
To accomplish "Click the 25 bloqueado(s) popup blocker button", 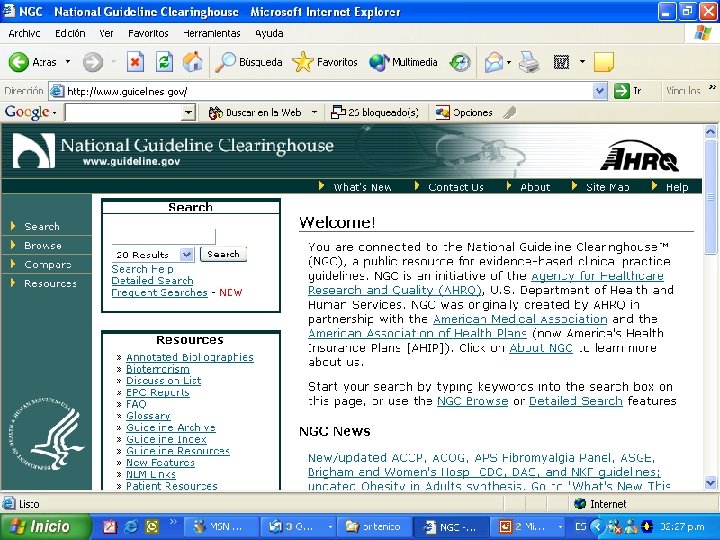I will pyautogui.click(x=375, y=112).
